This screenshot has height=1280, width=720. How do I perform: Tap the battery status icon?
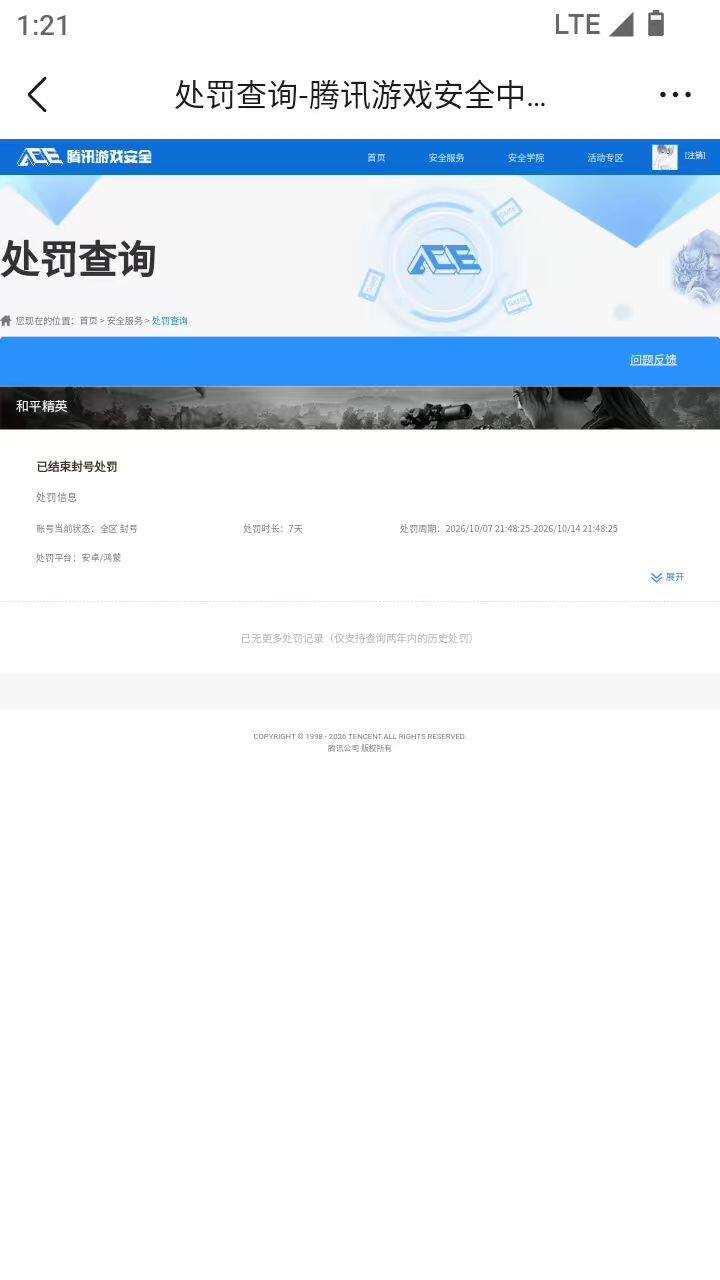coord(656,23)
